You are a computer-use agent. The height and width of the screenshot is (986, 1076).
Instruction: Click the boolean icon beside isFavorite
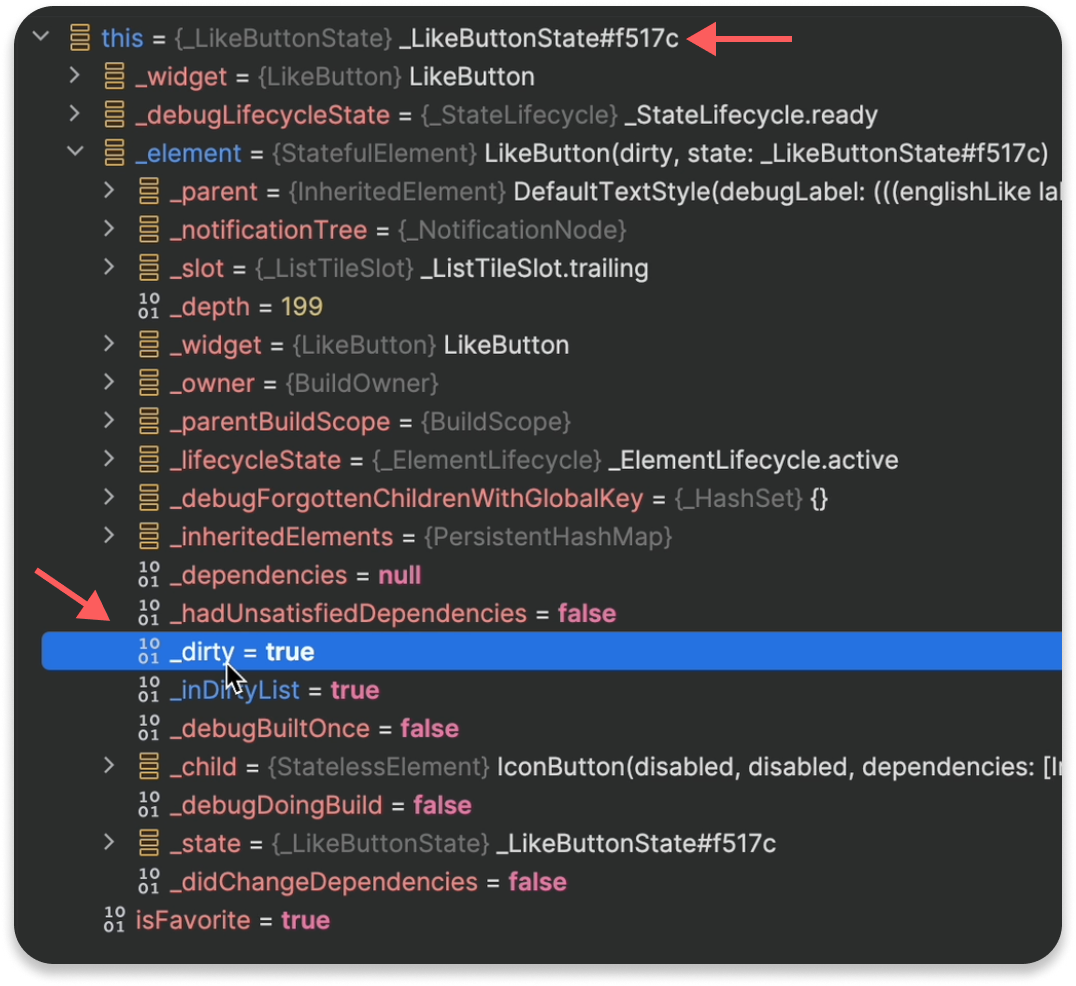[x=114, y=920]
